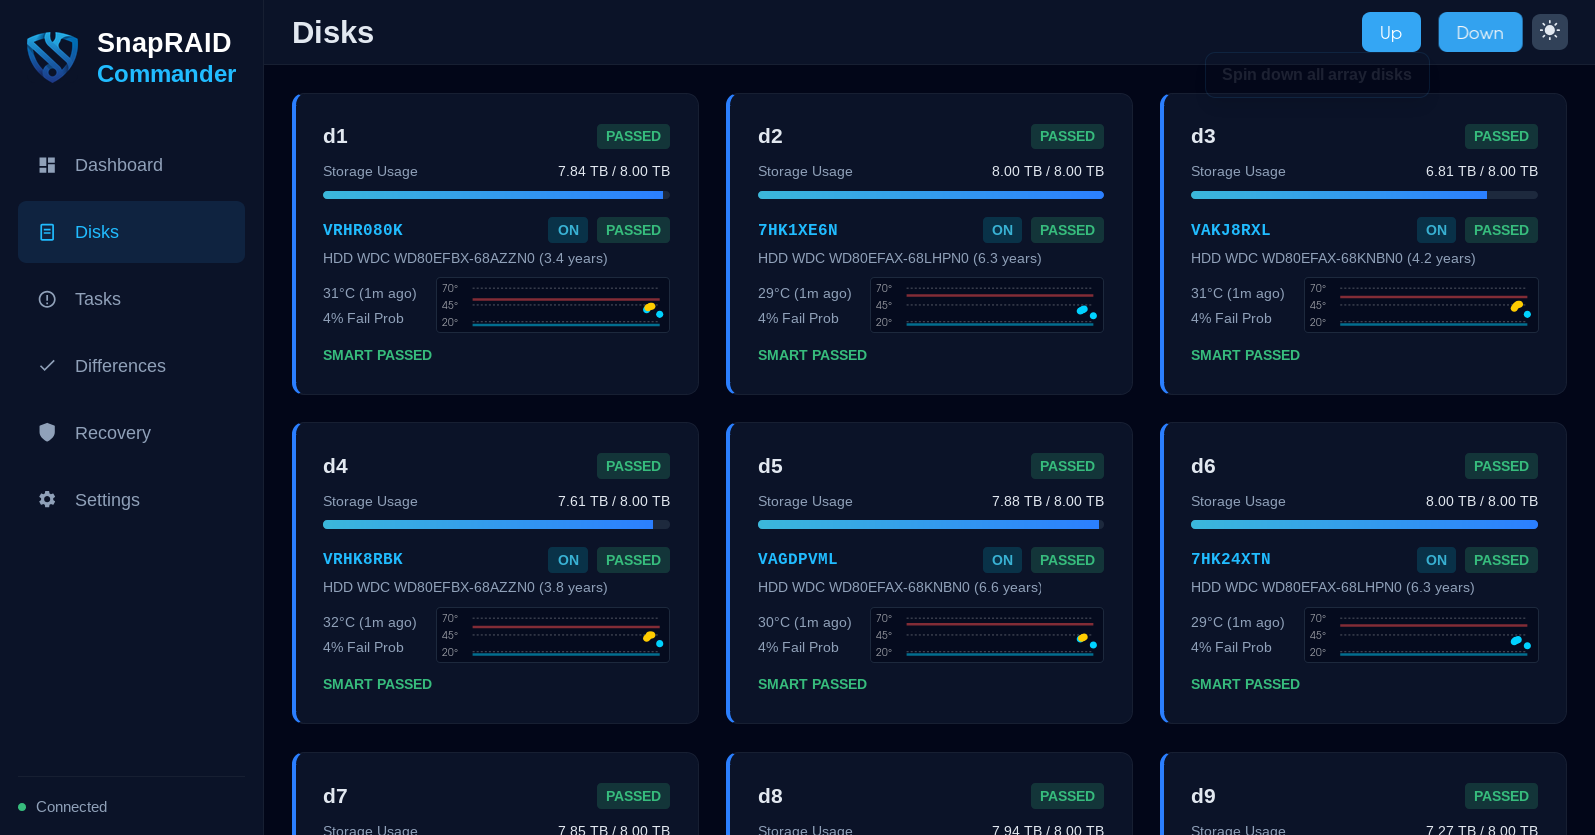
Task: Open the d1 temperature history chart
Action: [x=553, y=305]
